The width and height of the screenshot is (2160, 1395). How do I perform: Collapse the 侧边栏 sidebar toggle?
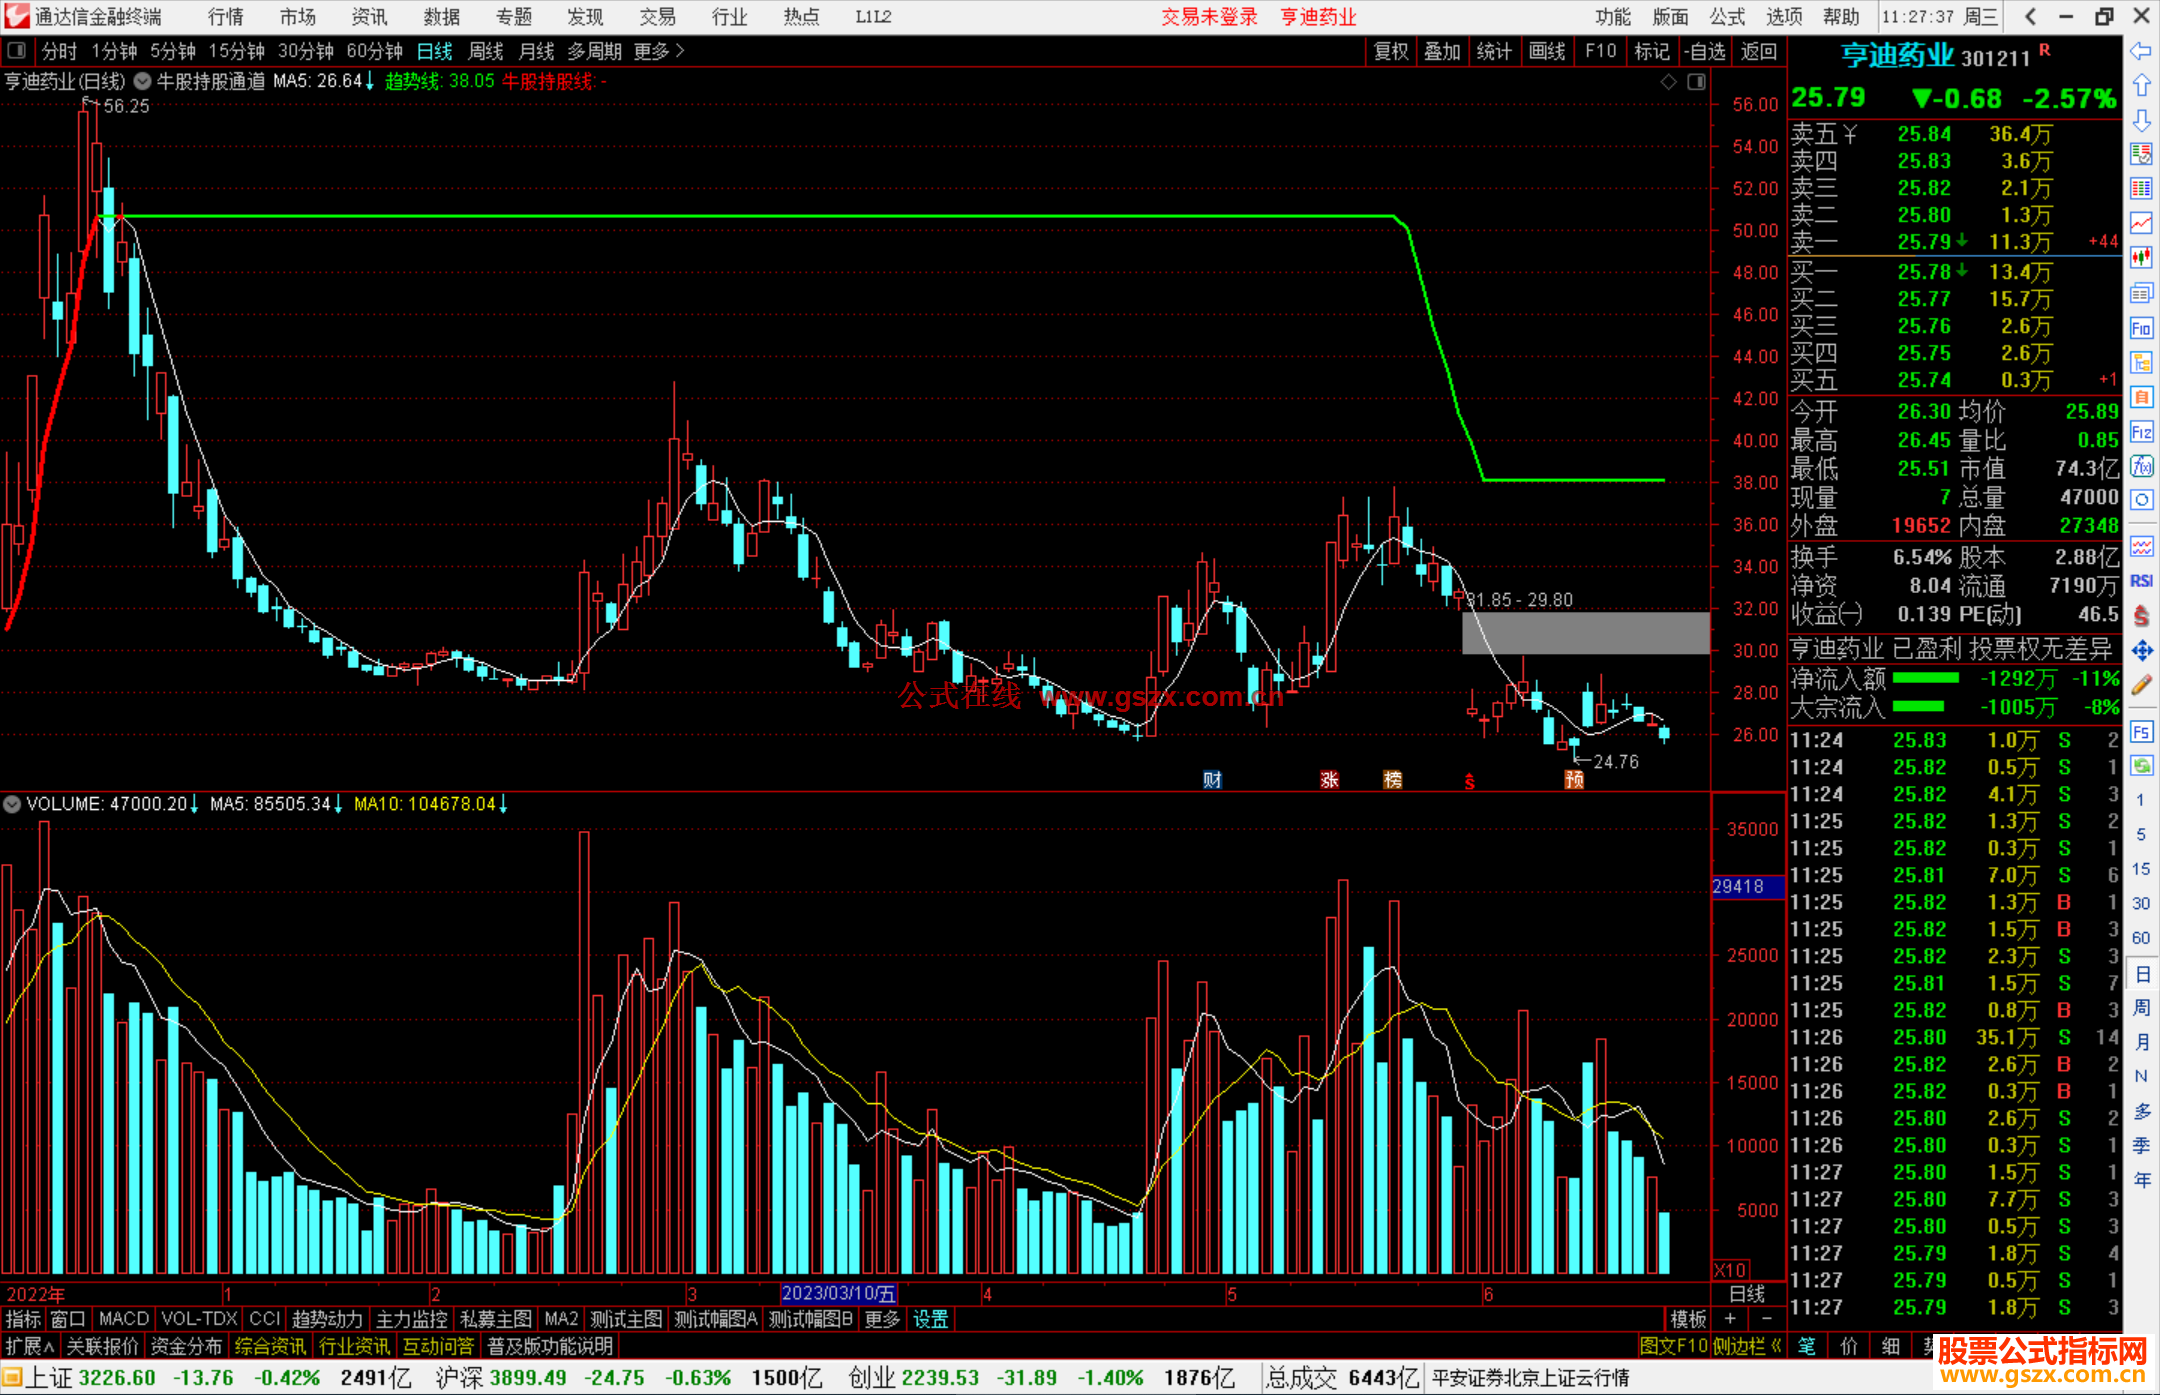click(1748, 1346)
